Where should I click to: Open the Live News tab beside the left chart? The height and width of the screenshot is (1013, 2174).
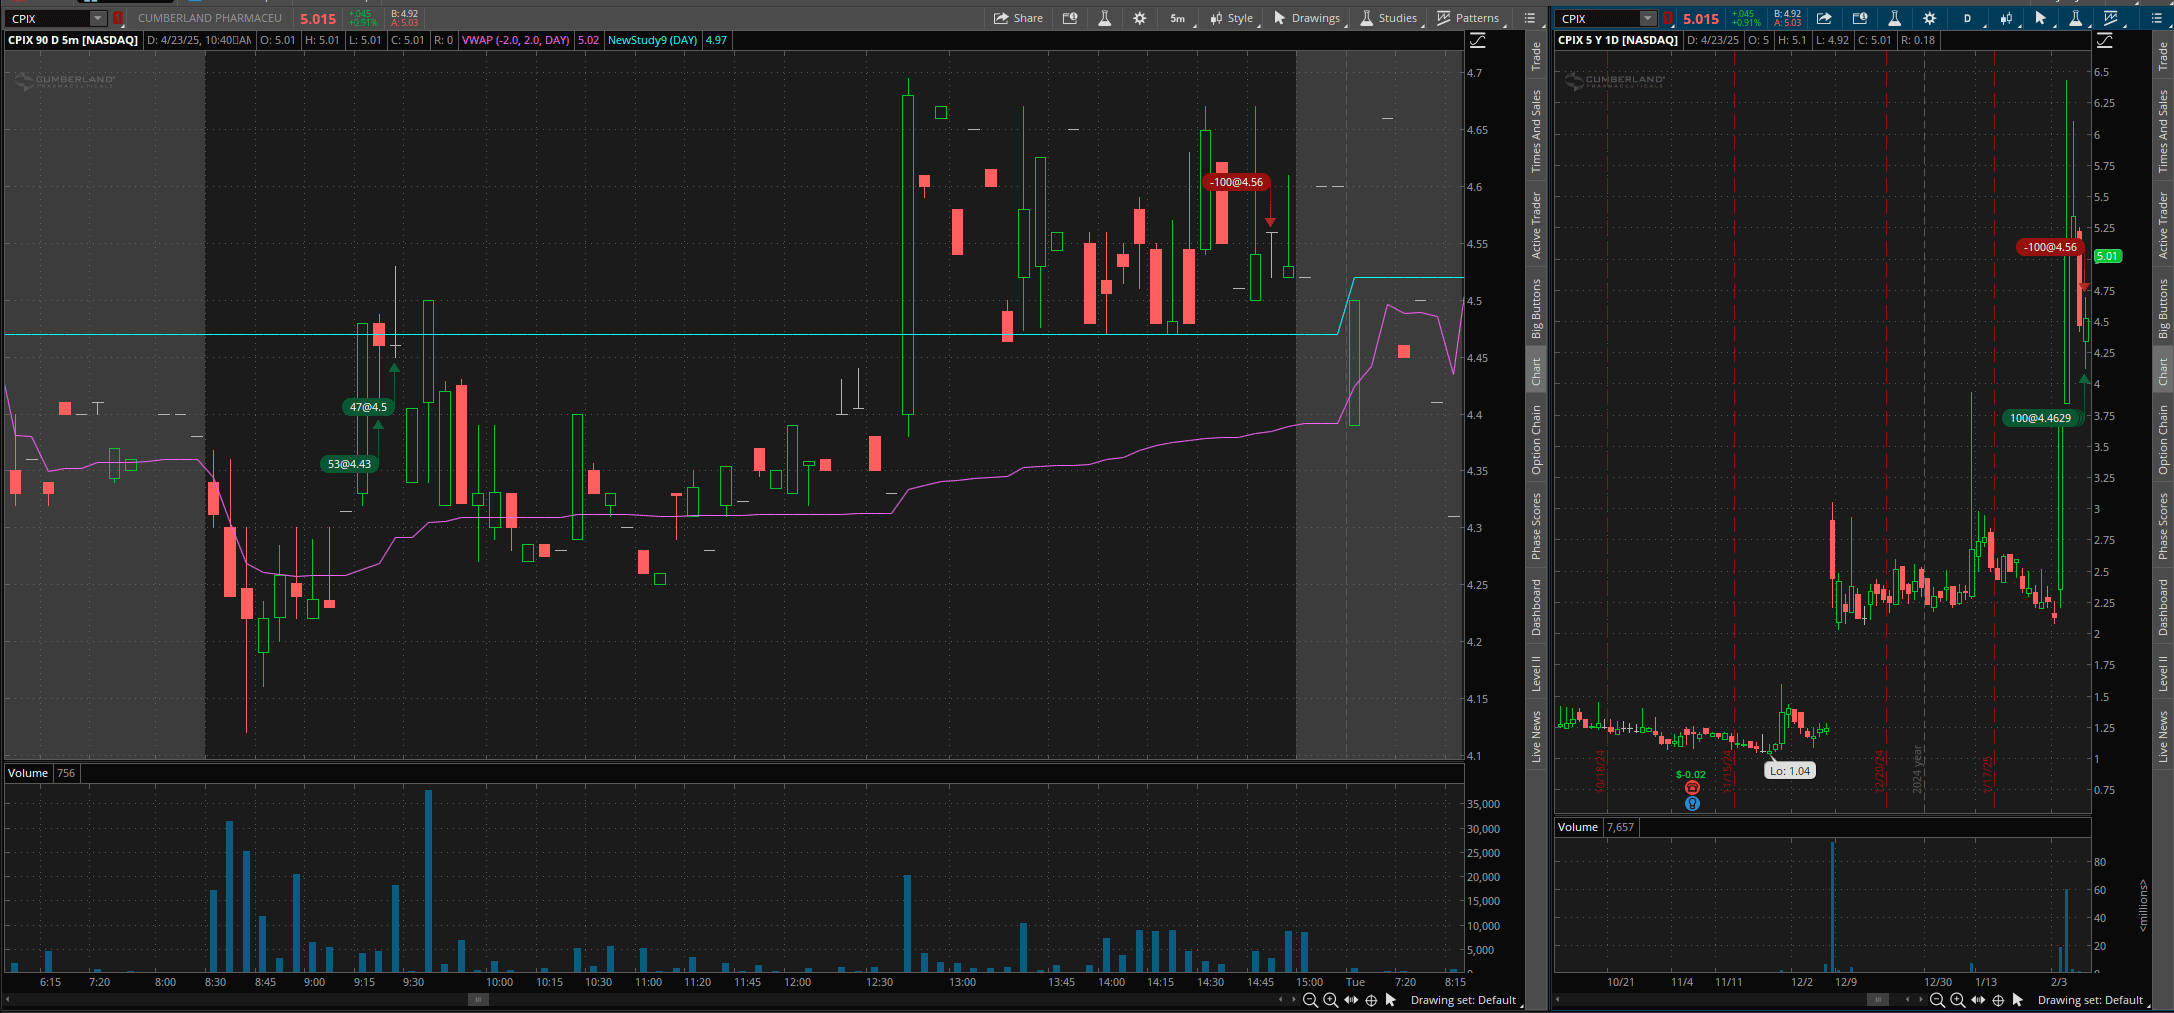click(x=1536, y=736)
